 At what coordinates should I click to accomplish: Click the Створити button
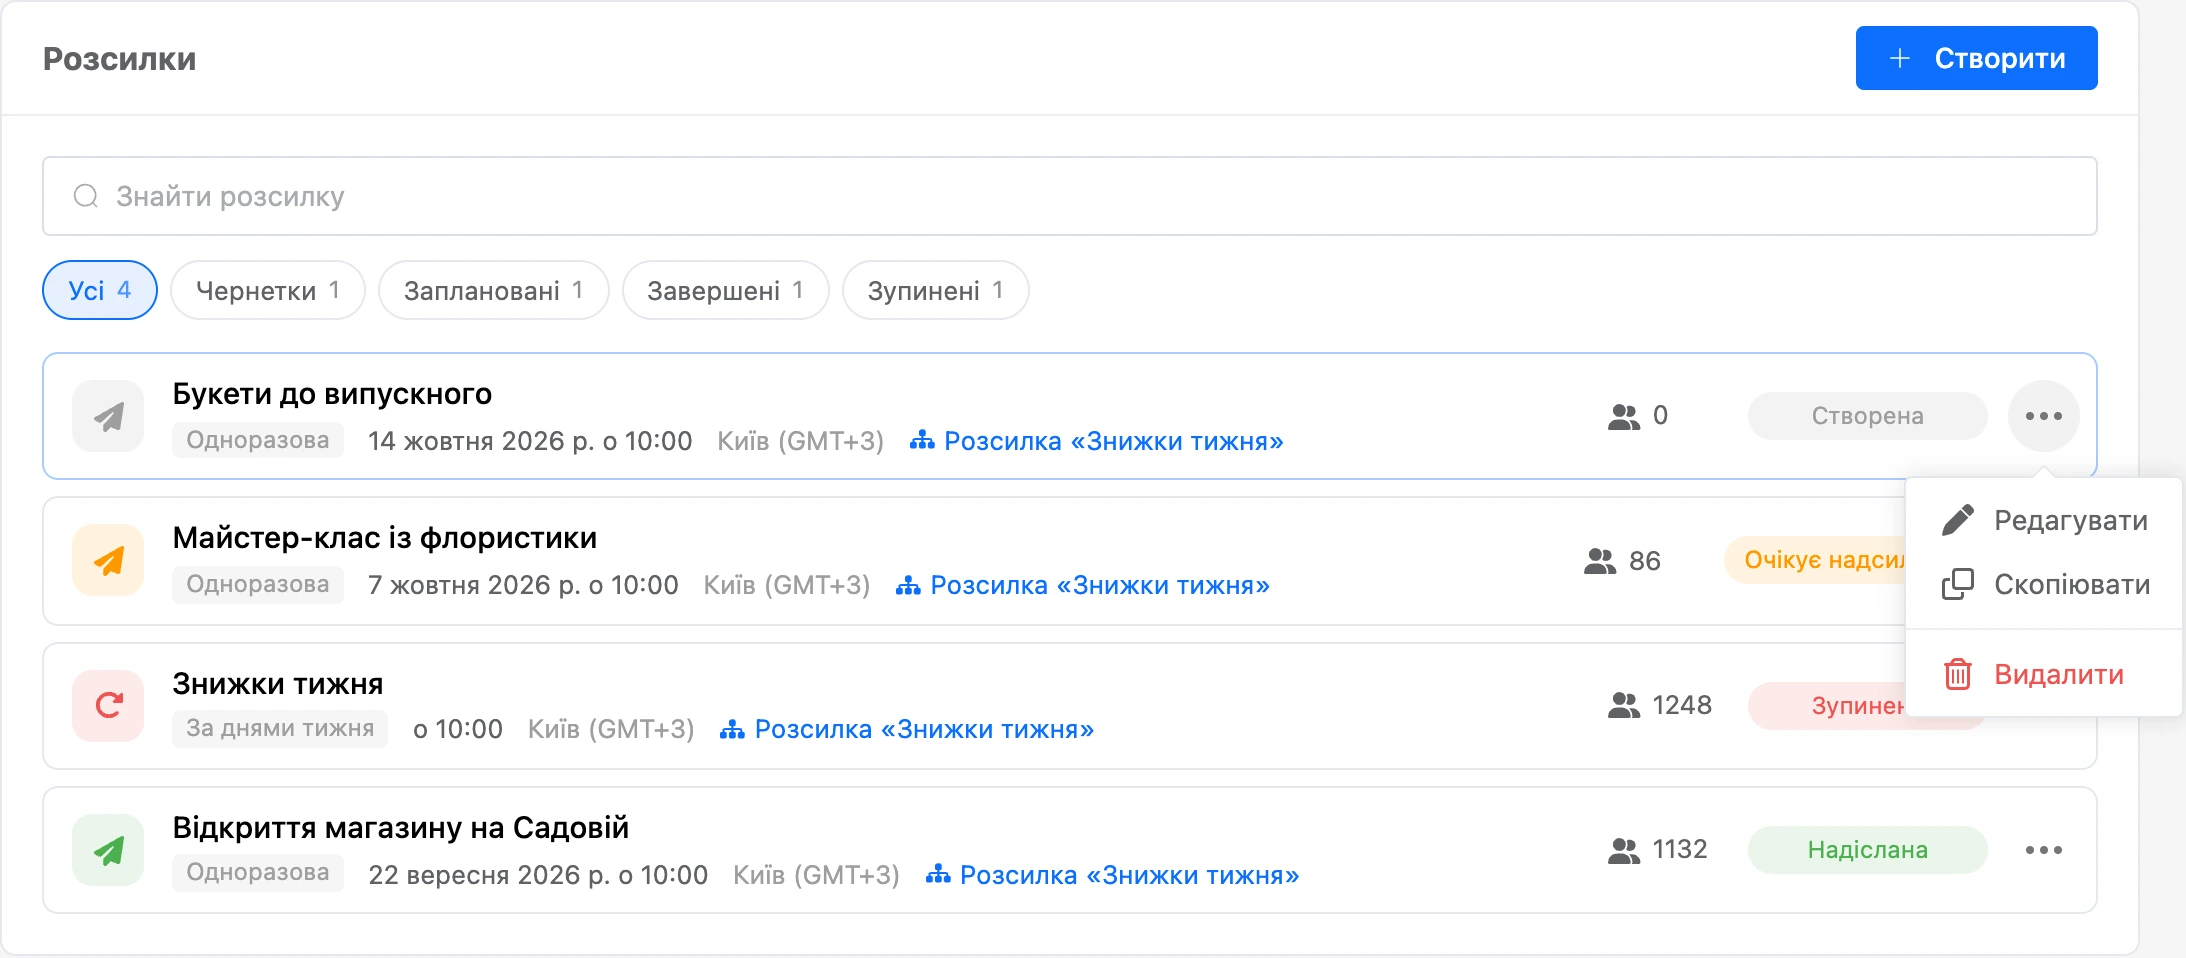tap(1976, 58)
